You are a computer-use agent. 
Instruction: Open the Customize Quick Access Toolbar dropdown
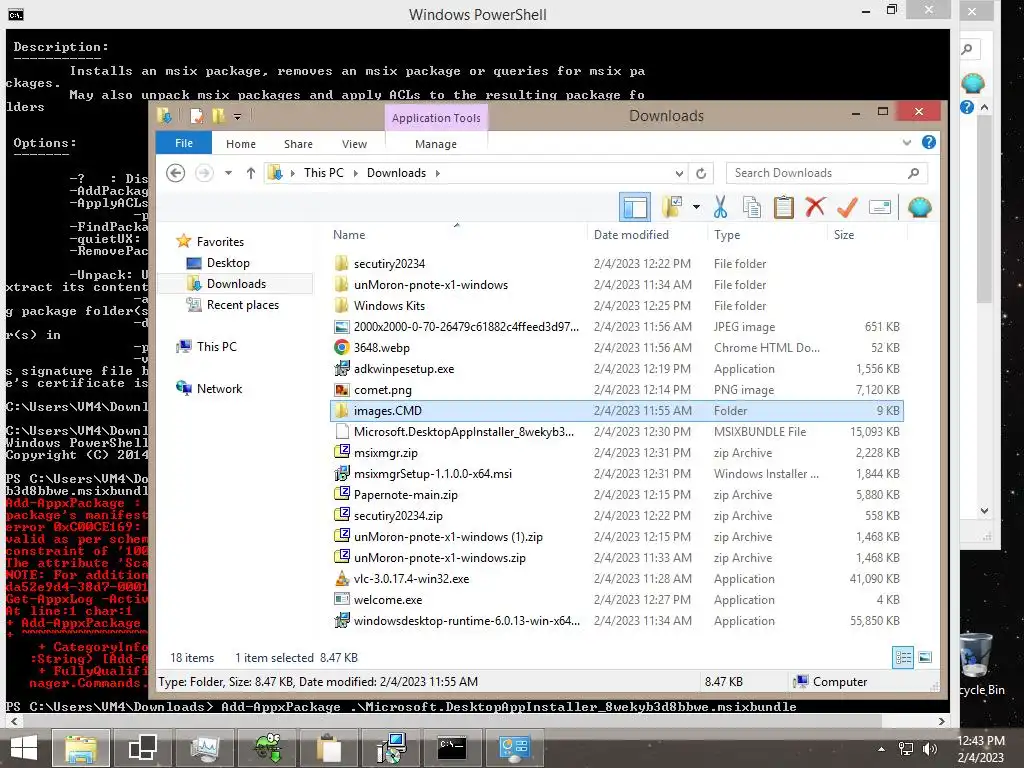[x=237, y=117]
